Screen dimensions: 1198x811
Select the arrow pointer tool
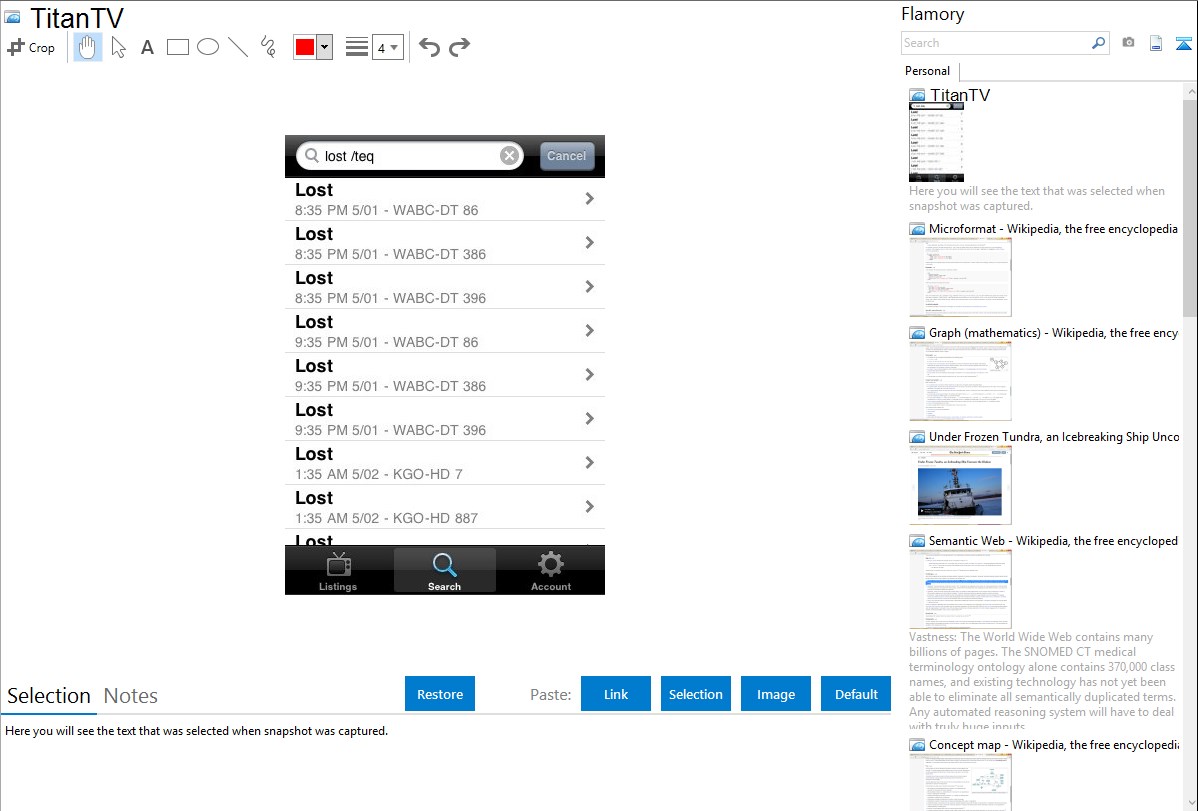pyautogui.click(x=118, y=47)
